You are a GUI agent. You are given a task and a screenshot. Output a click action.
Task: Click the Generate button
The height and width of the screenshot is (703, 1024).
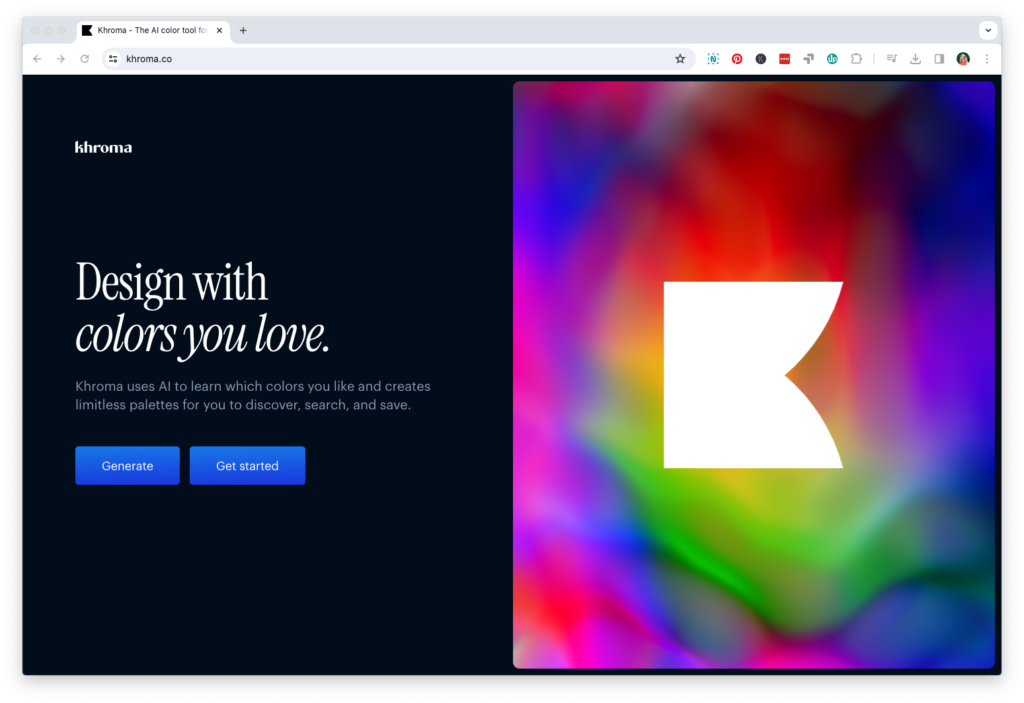click(127, 466)
